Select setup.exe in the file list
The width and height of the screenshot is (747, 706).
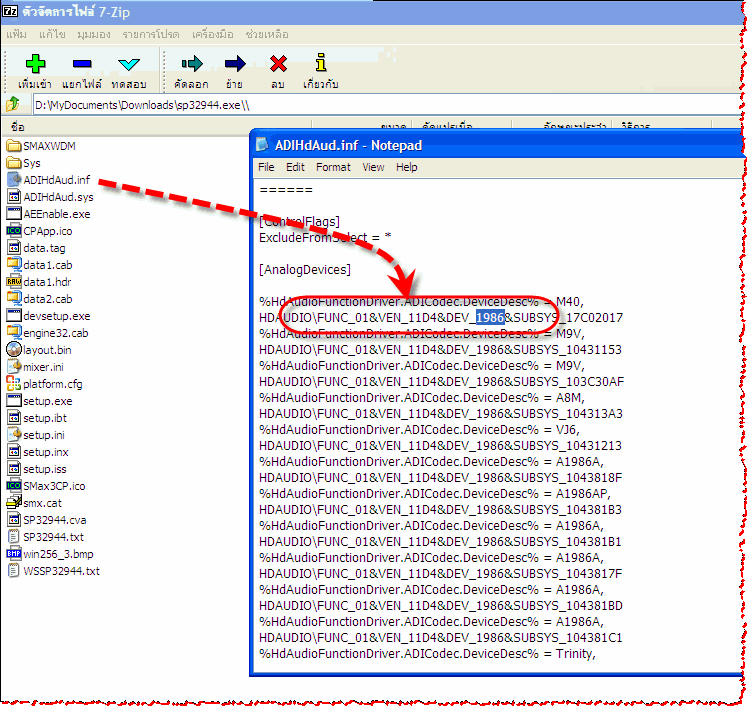pyautogui.click(x=47, y=401)
